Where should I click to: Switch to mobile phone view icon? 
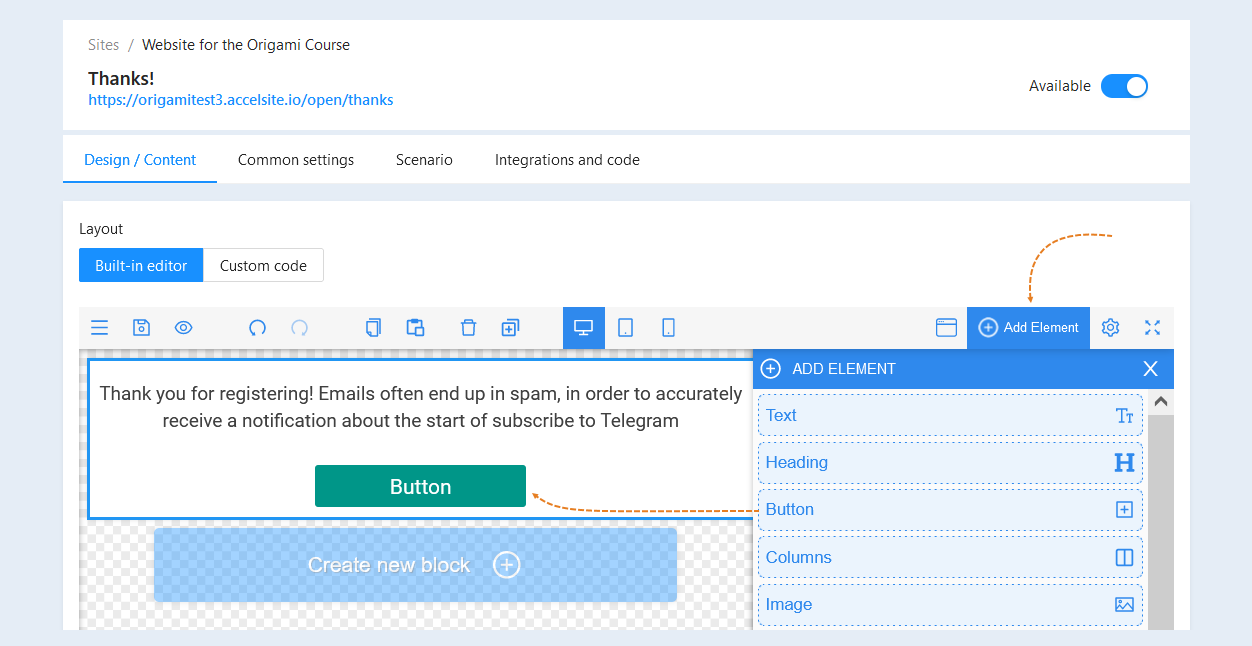point(669,328)
